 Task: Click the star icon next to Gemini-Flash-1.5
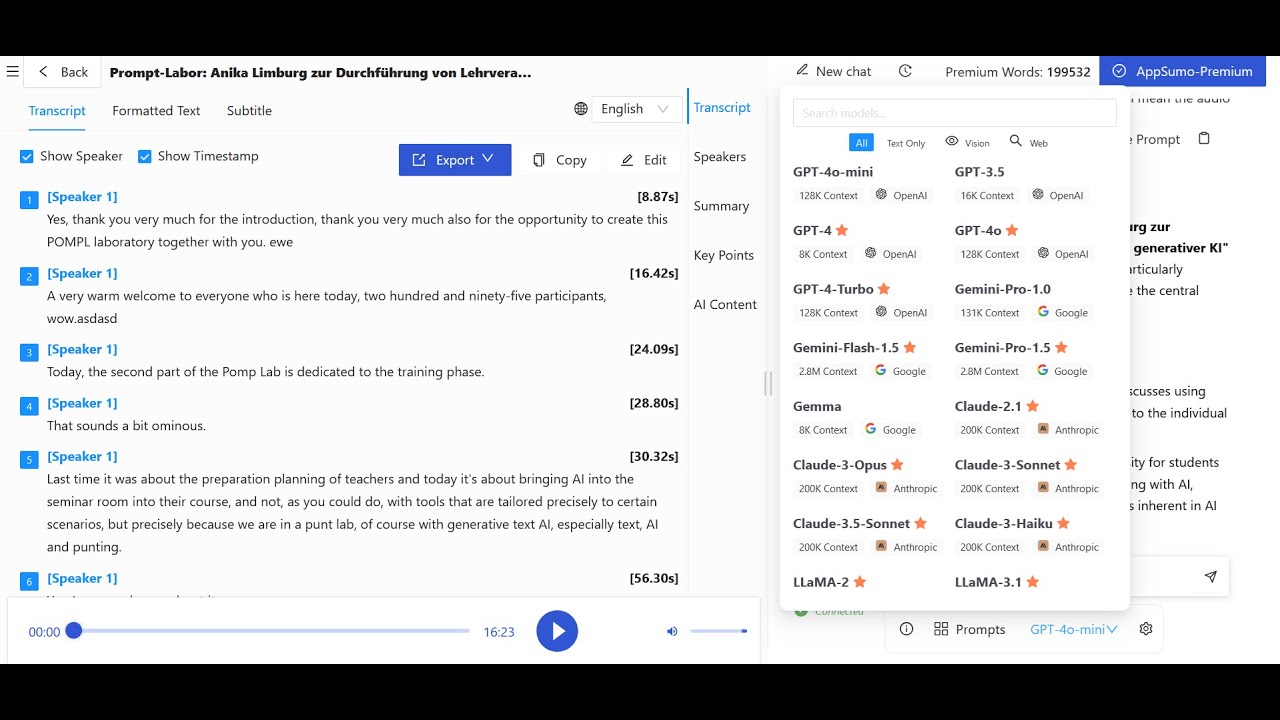pos(909,348)
